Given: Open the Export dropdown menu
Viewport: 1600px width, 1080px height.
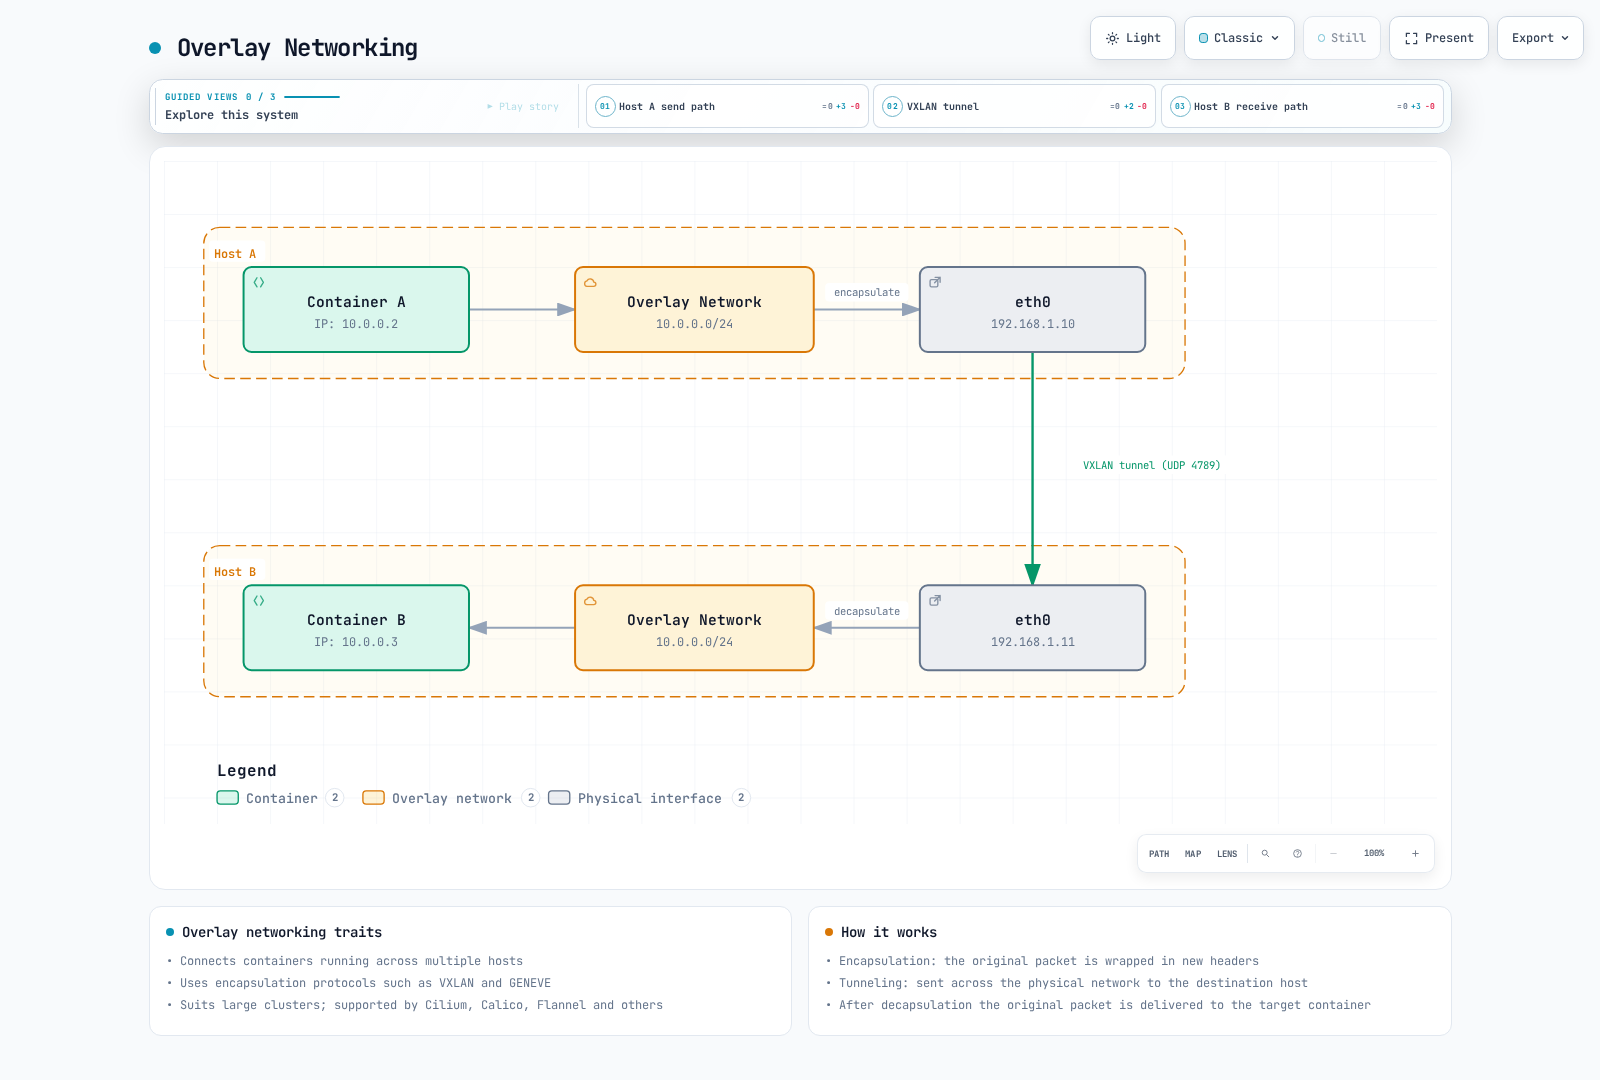Looking at the screenshot, I should (x=1540, y=38).
